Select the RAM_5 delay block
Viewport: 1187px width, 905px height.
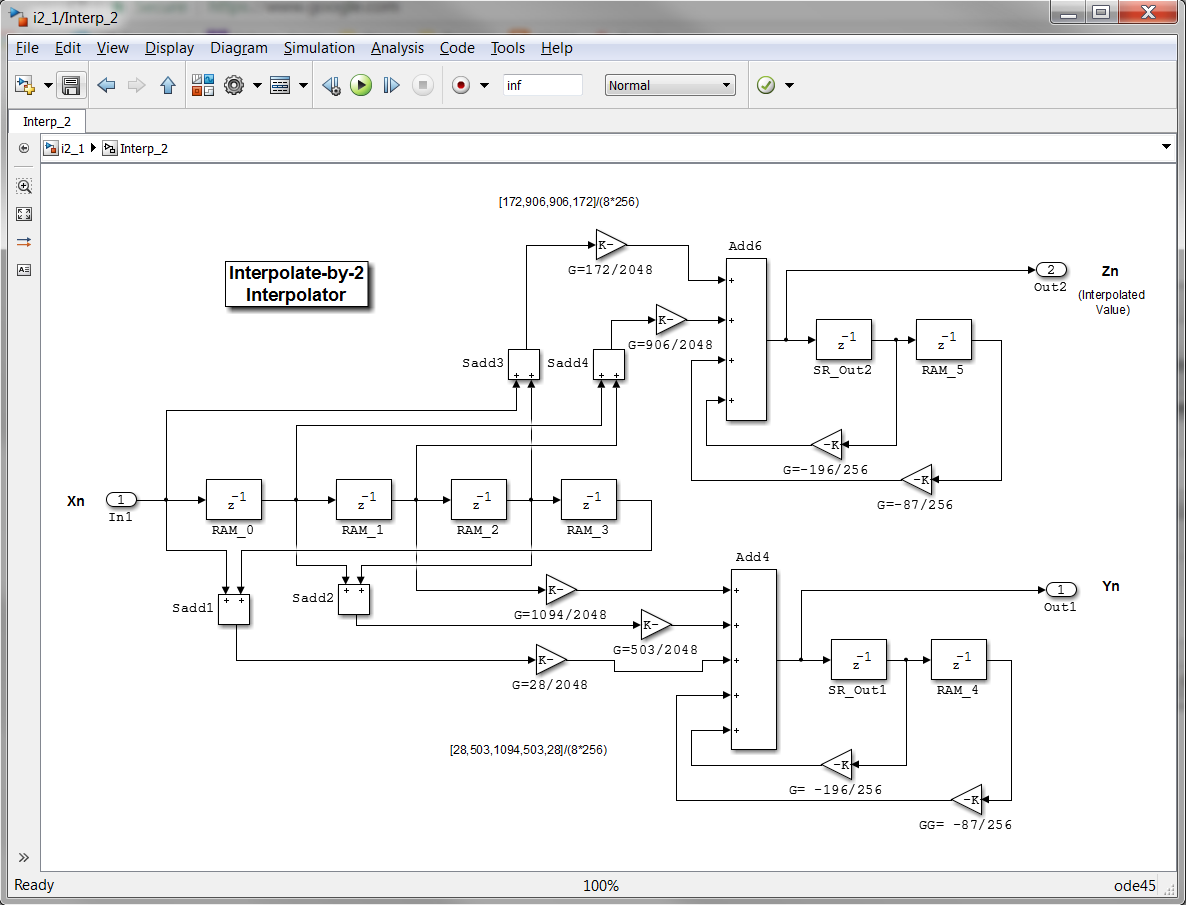tap(944, 340)
